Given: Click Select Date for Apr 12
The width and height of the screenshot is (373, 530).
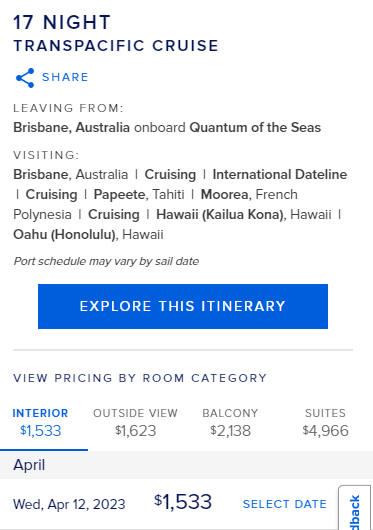Looking at the screenshot, I should pos(284,504).
